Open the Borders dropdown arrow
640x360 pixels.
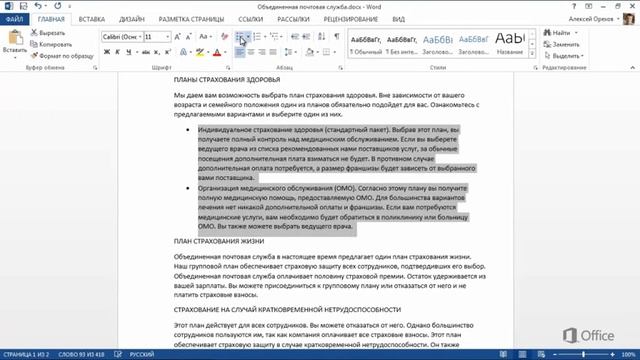[335, 52]
